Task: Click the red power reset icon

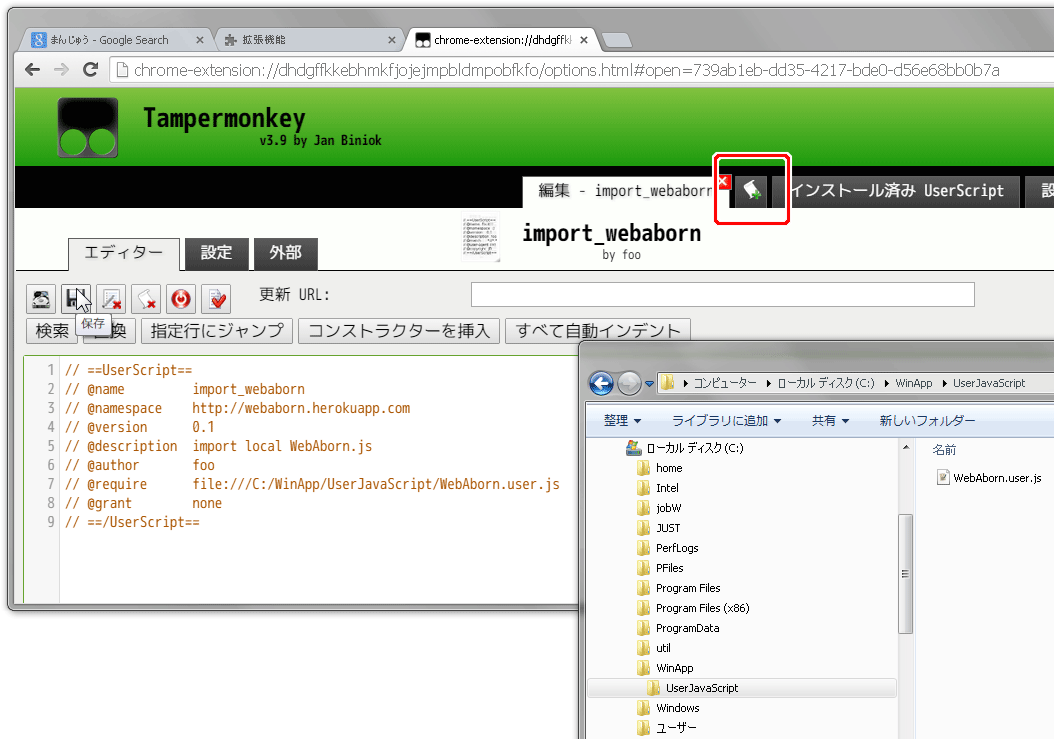Action: coord(181,299)
